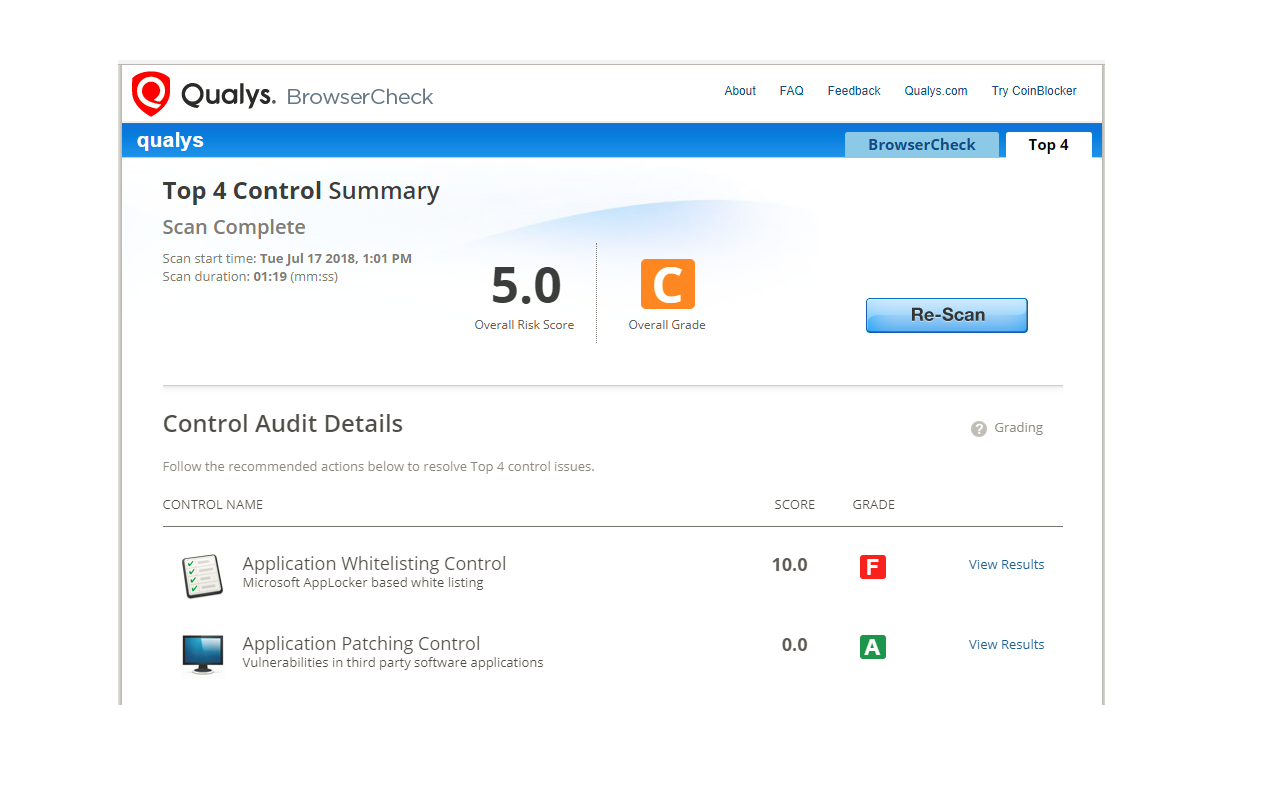Switch to the BrowserCheck tab
Viewport: 1280px width, 800px height.
click(x=922, y=144)
